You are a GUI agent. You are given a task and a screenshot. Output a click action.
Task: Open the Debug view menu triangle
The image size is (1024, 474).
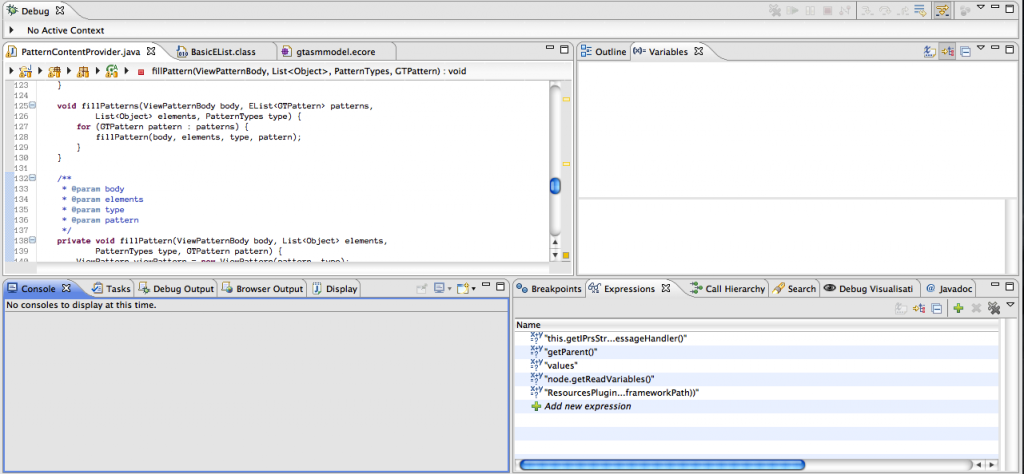pyautogui.click(x=980, y=8)
